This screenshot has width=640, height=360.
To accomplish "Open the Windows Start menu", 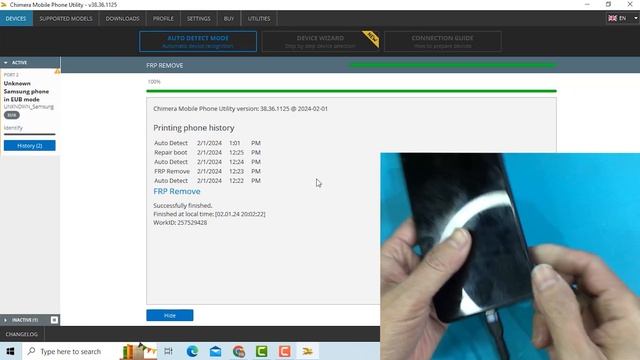I will tap(10, 351).
